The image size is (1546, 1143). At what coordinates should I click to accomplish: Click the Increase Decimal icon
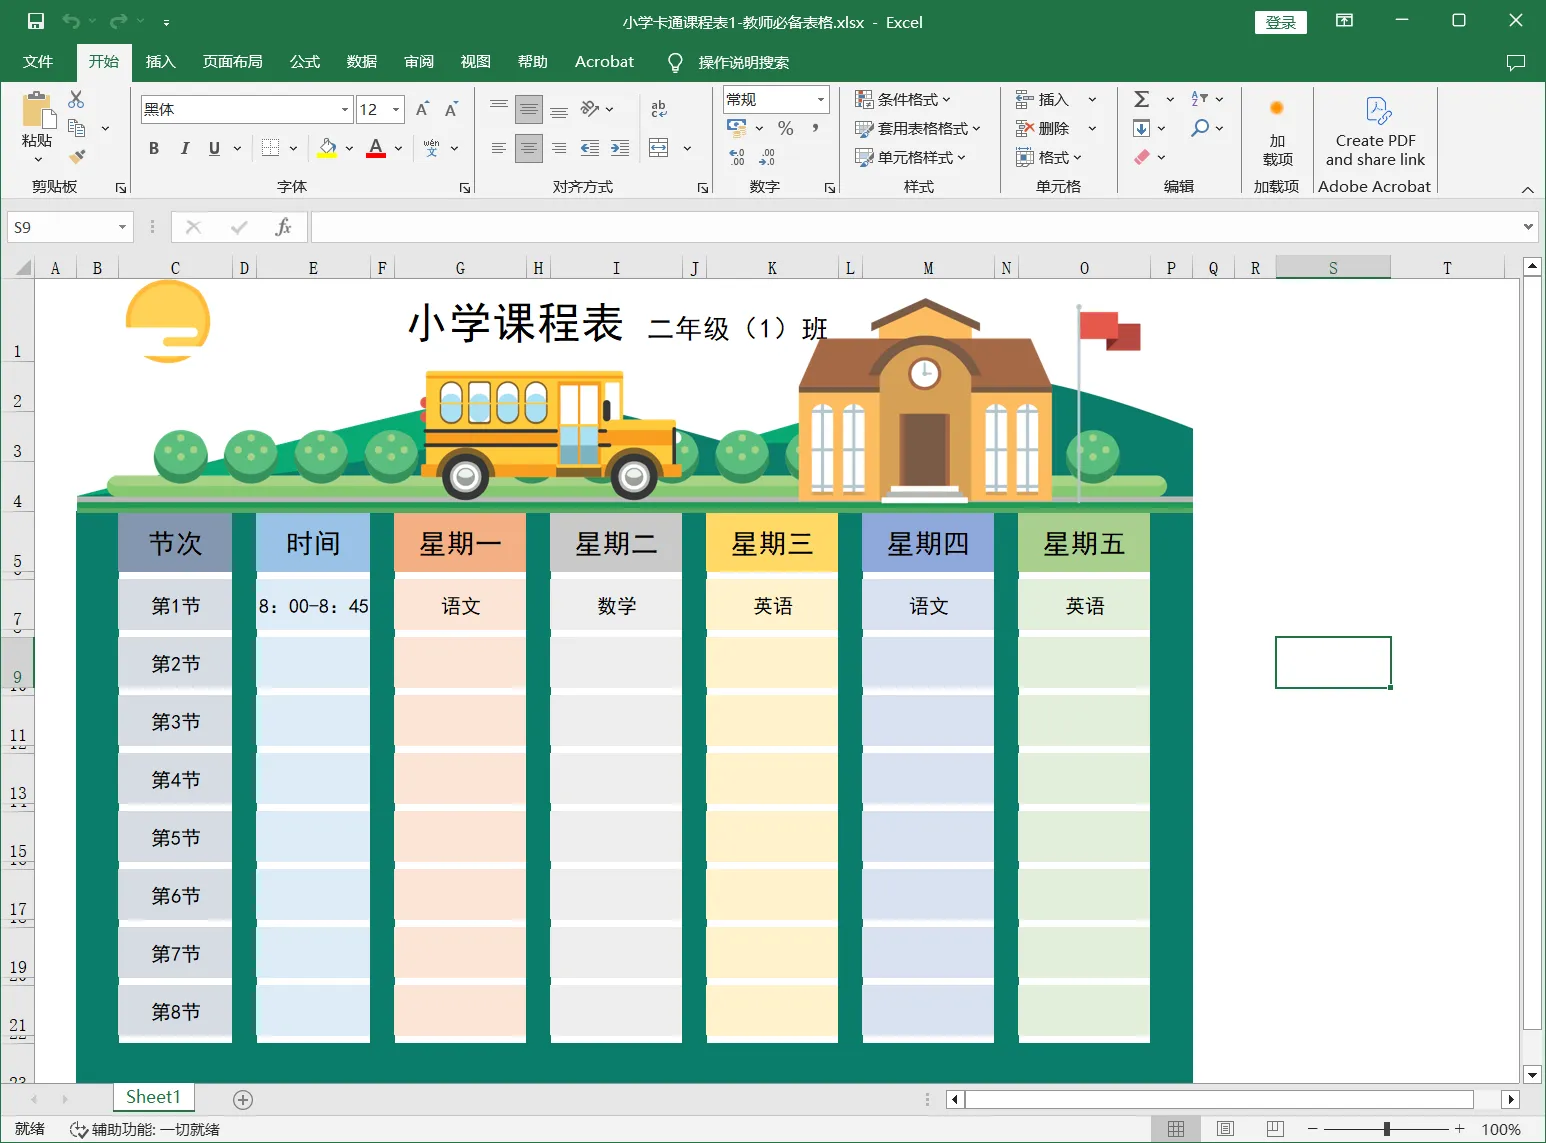pyautogui.click(x=737, y=157)
